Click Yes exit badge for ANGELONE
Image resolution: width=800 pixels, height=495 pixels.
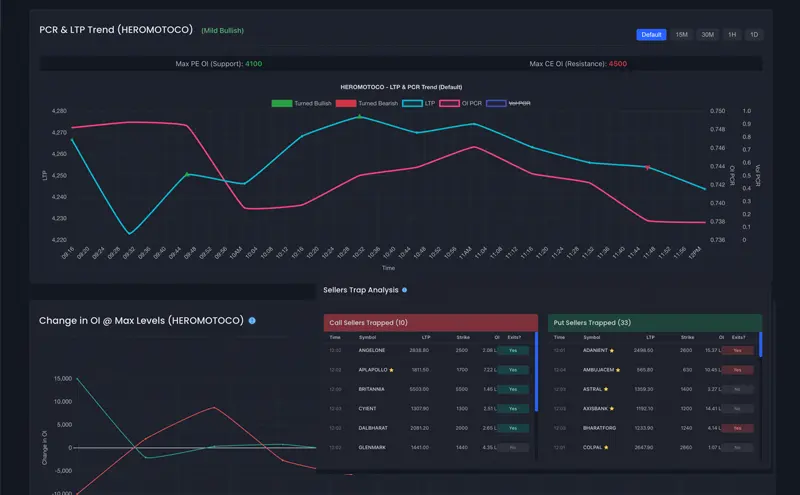click(513, 351)
